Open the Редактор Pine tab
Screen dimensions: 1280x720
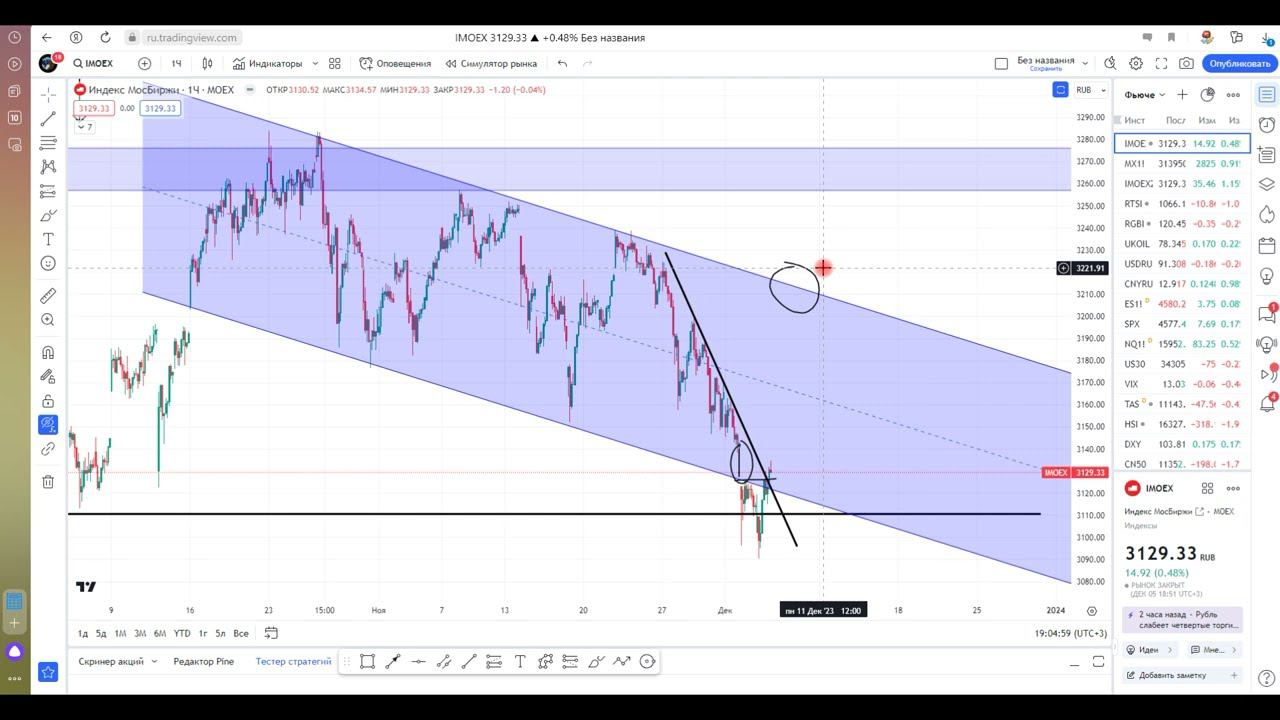click(203, 661)
